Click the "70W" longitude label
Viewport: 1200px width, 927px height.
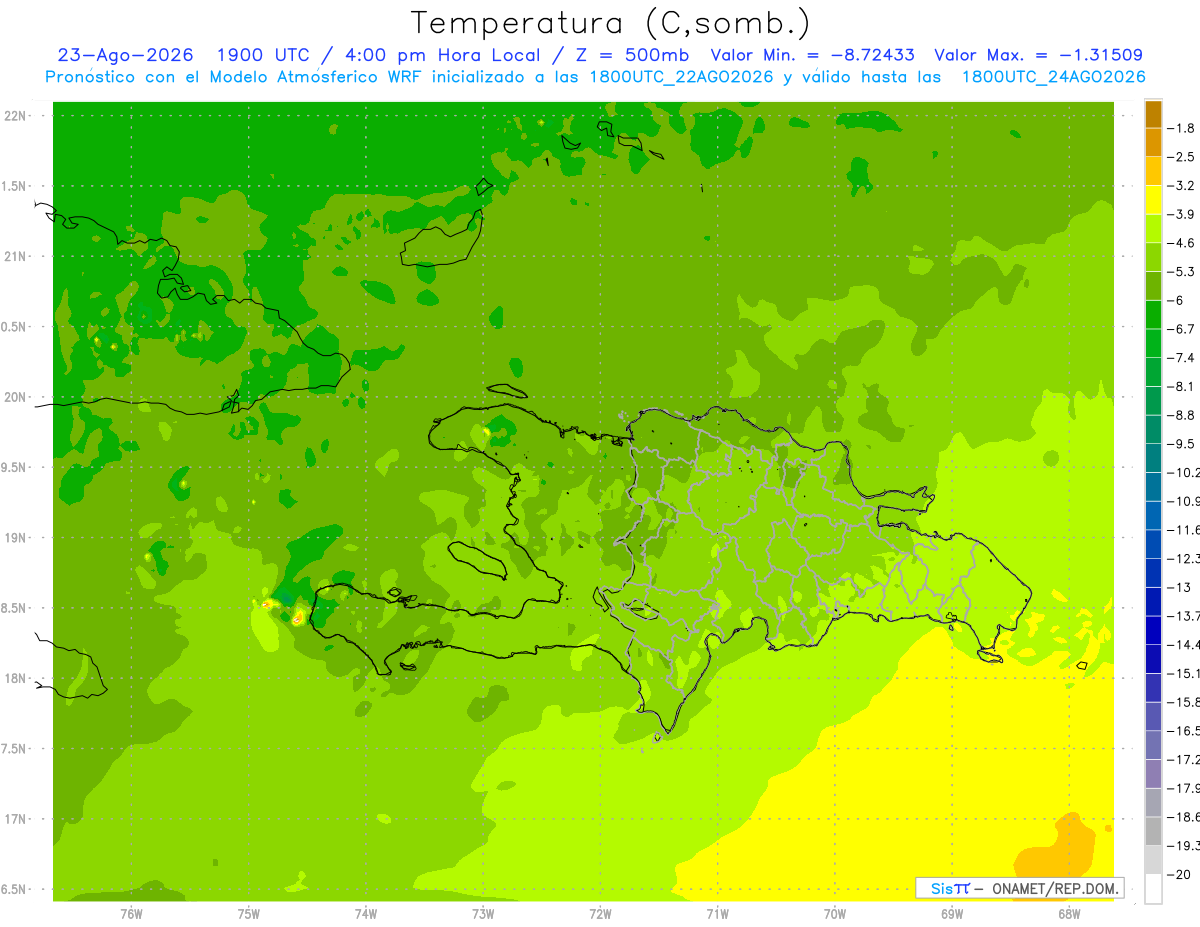coord(835,914)
